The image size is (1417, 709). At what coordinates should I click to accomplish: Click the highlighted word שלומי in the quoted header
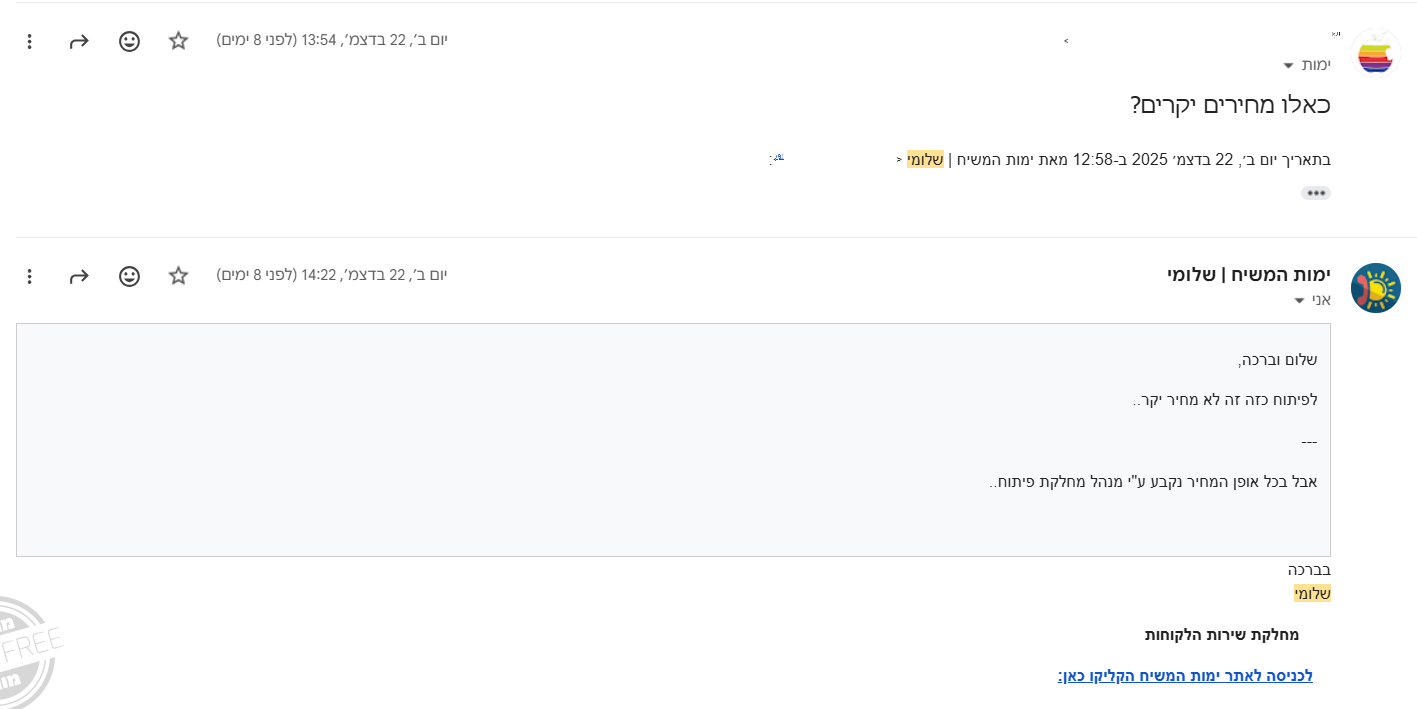click(924, 158)
